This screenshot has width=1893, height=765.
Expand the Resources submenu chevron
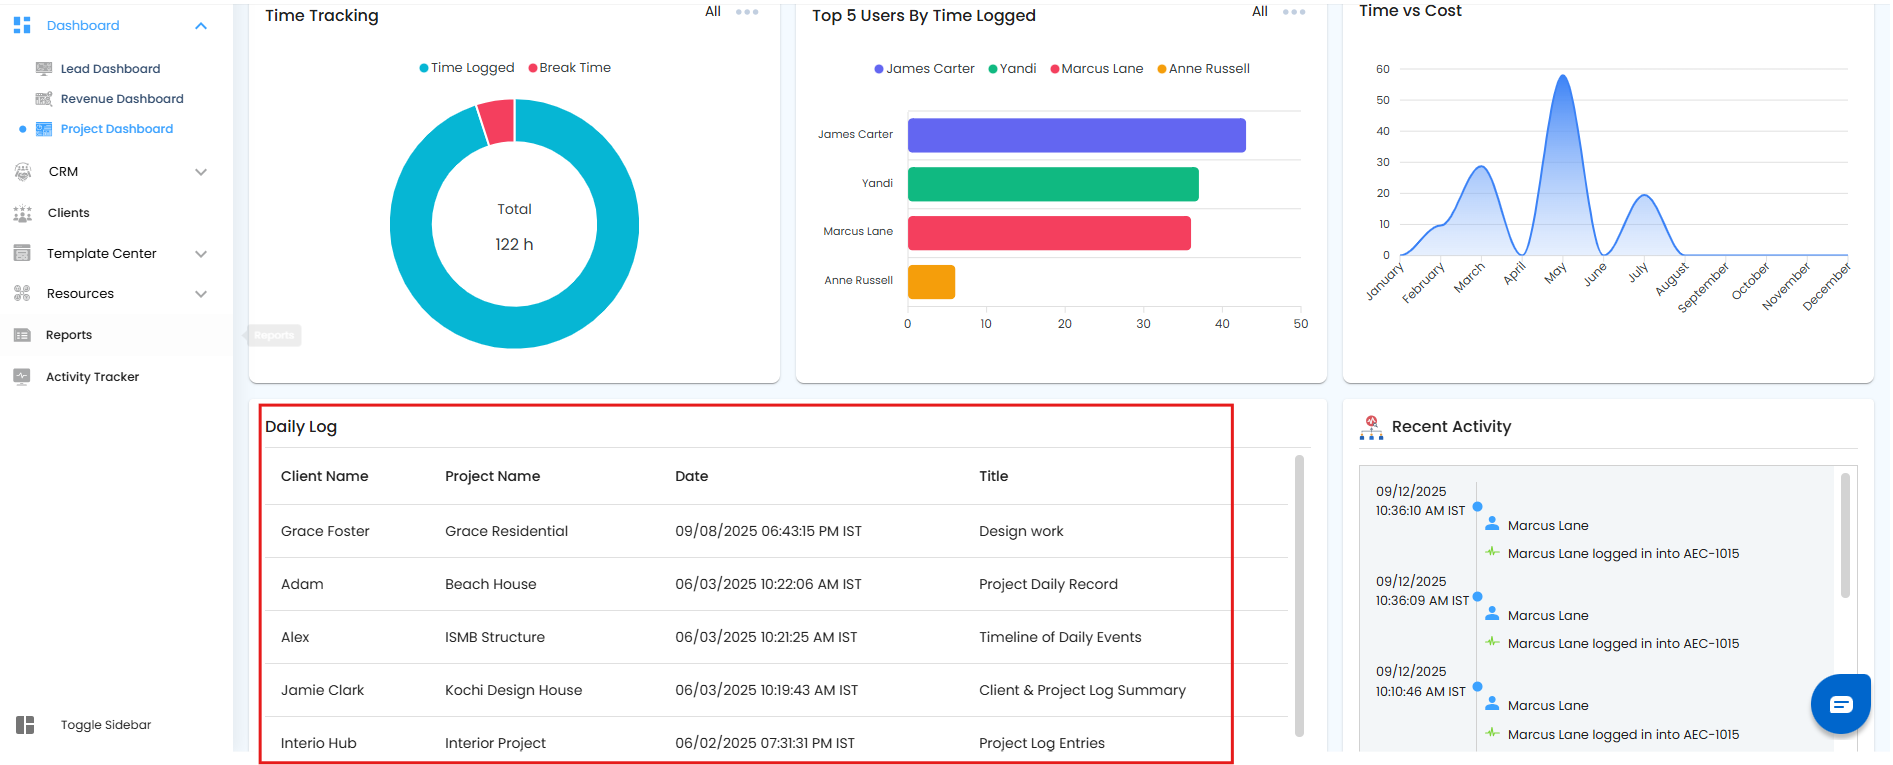pos(201,294)
